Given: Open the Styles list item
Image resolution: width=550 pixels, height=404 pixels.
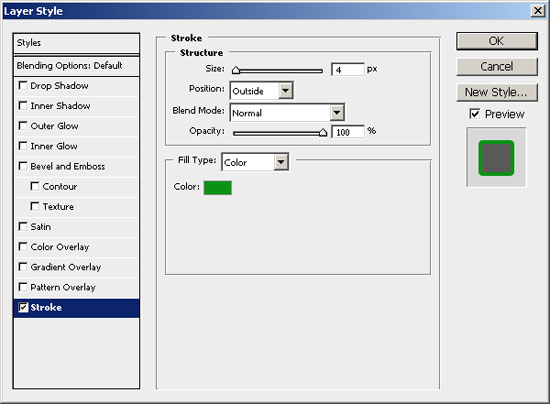Looking at the screenshot, I should point(76,43).
